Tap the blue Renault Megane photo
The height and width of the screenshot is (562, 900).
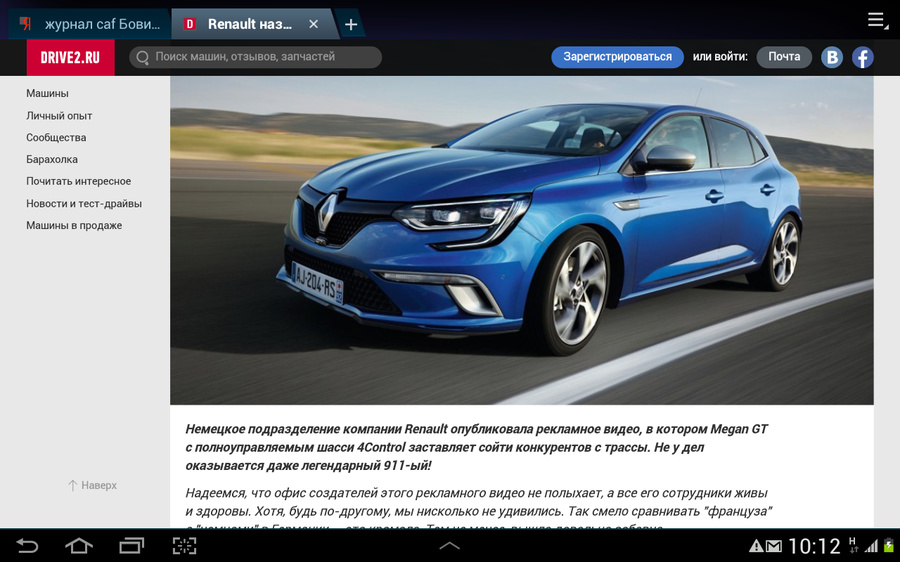click(x=522, y=241)
